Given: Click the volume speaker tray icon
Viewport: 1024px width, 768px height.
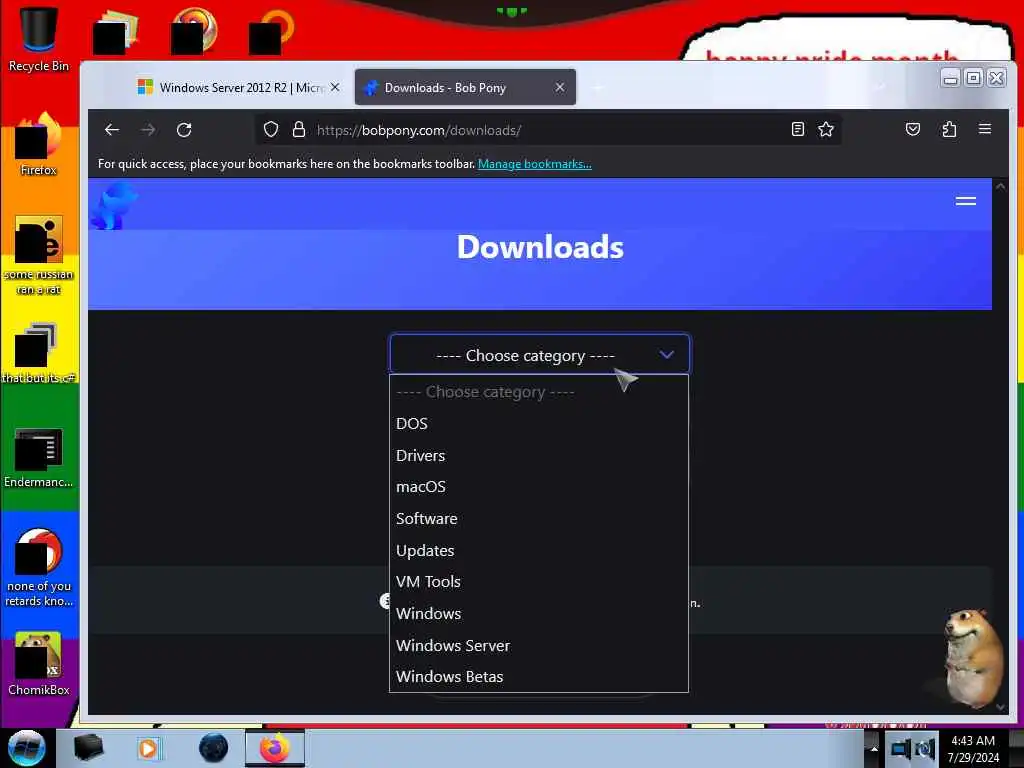Looking at the screenshot, I should coord(925,749).
